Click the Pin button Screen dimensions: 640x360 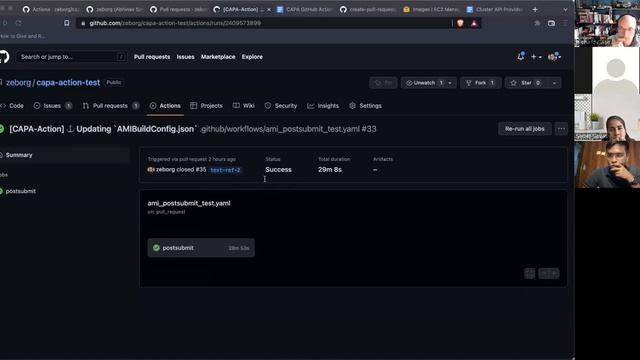[383, 83]
